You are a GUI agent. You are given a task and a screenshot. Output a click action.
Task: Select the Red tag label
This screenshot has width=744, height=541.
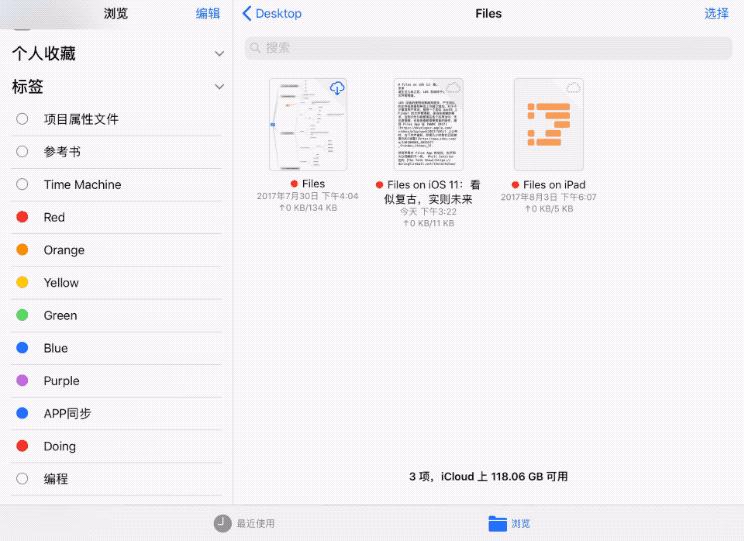coord(54,217)
